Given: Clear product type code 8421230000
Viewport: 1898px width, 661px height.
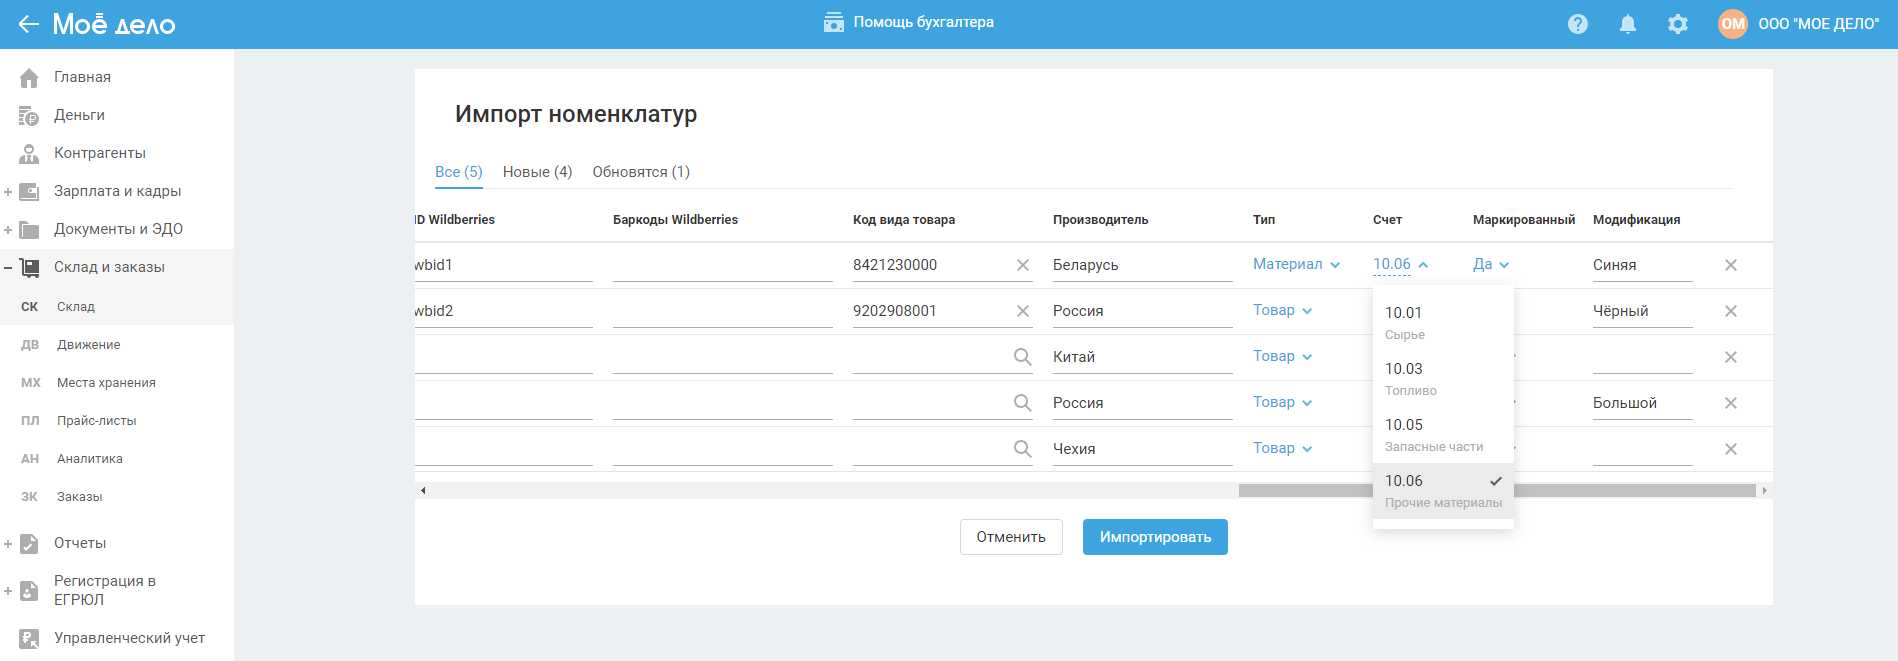Looking at the screenshot, I should 1022,265.
